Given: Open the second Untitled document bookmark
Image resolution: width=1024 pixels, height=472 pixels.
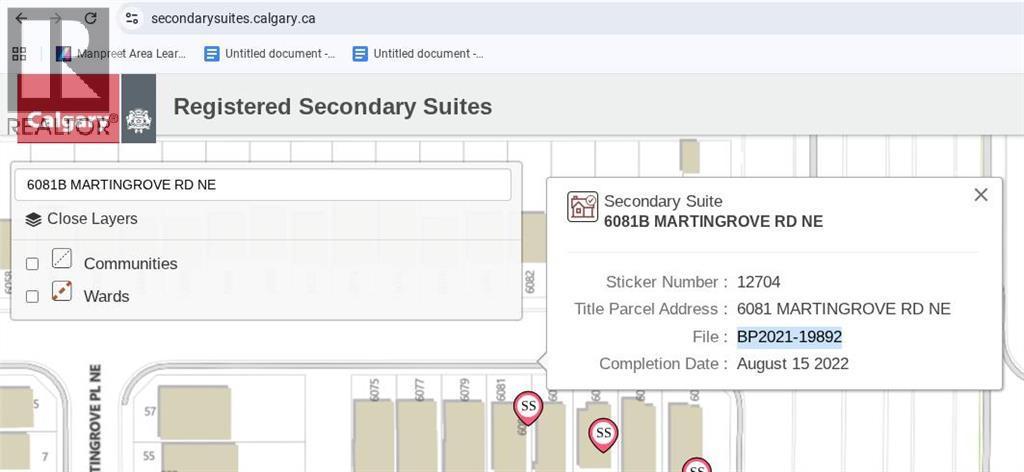Looking at the screenshot, I should [417, 53].
